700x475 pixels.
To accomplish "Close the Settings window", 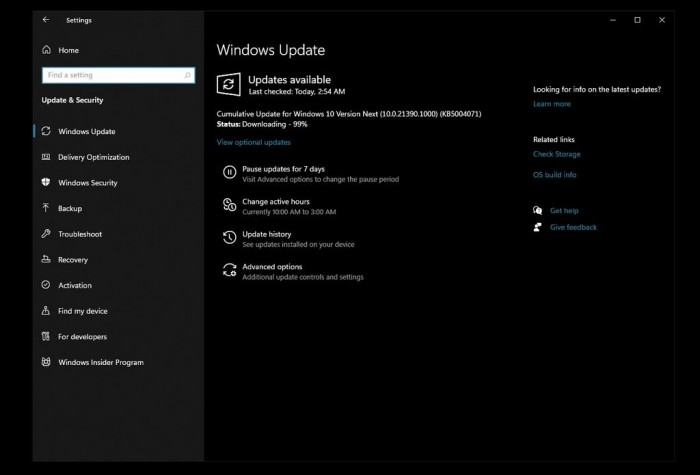I will tap(662, 20).
